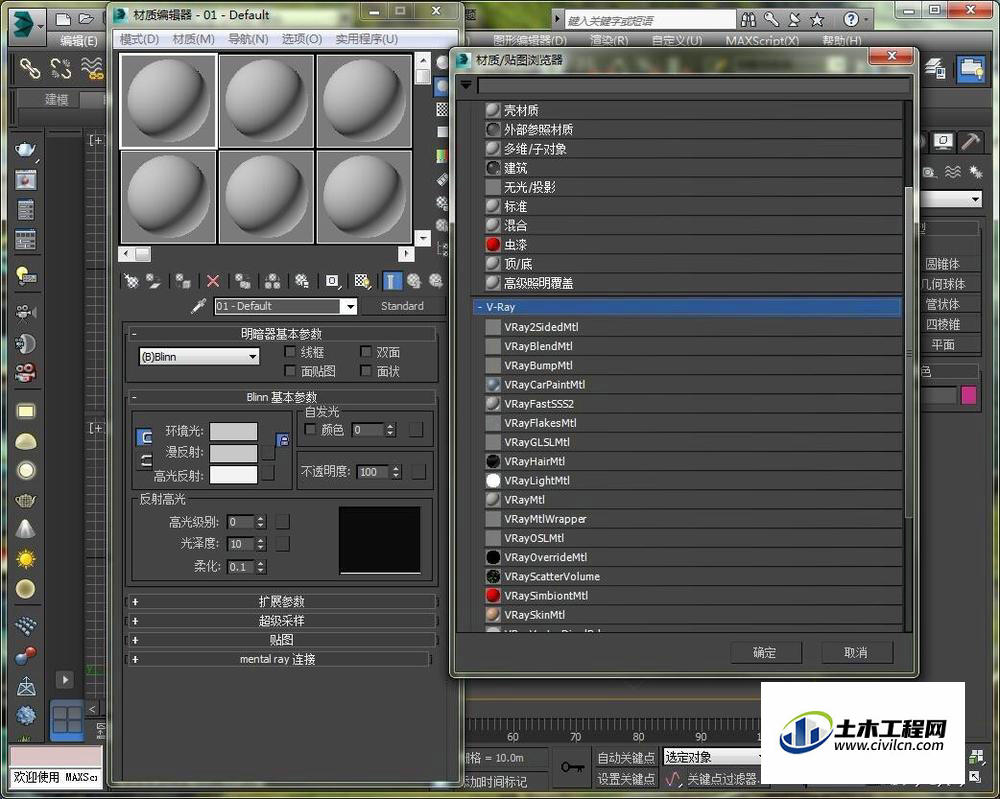The image size is (1000, 799).
Task: Enable the 双面 two-sided checkbox
Action: 365,352
